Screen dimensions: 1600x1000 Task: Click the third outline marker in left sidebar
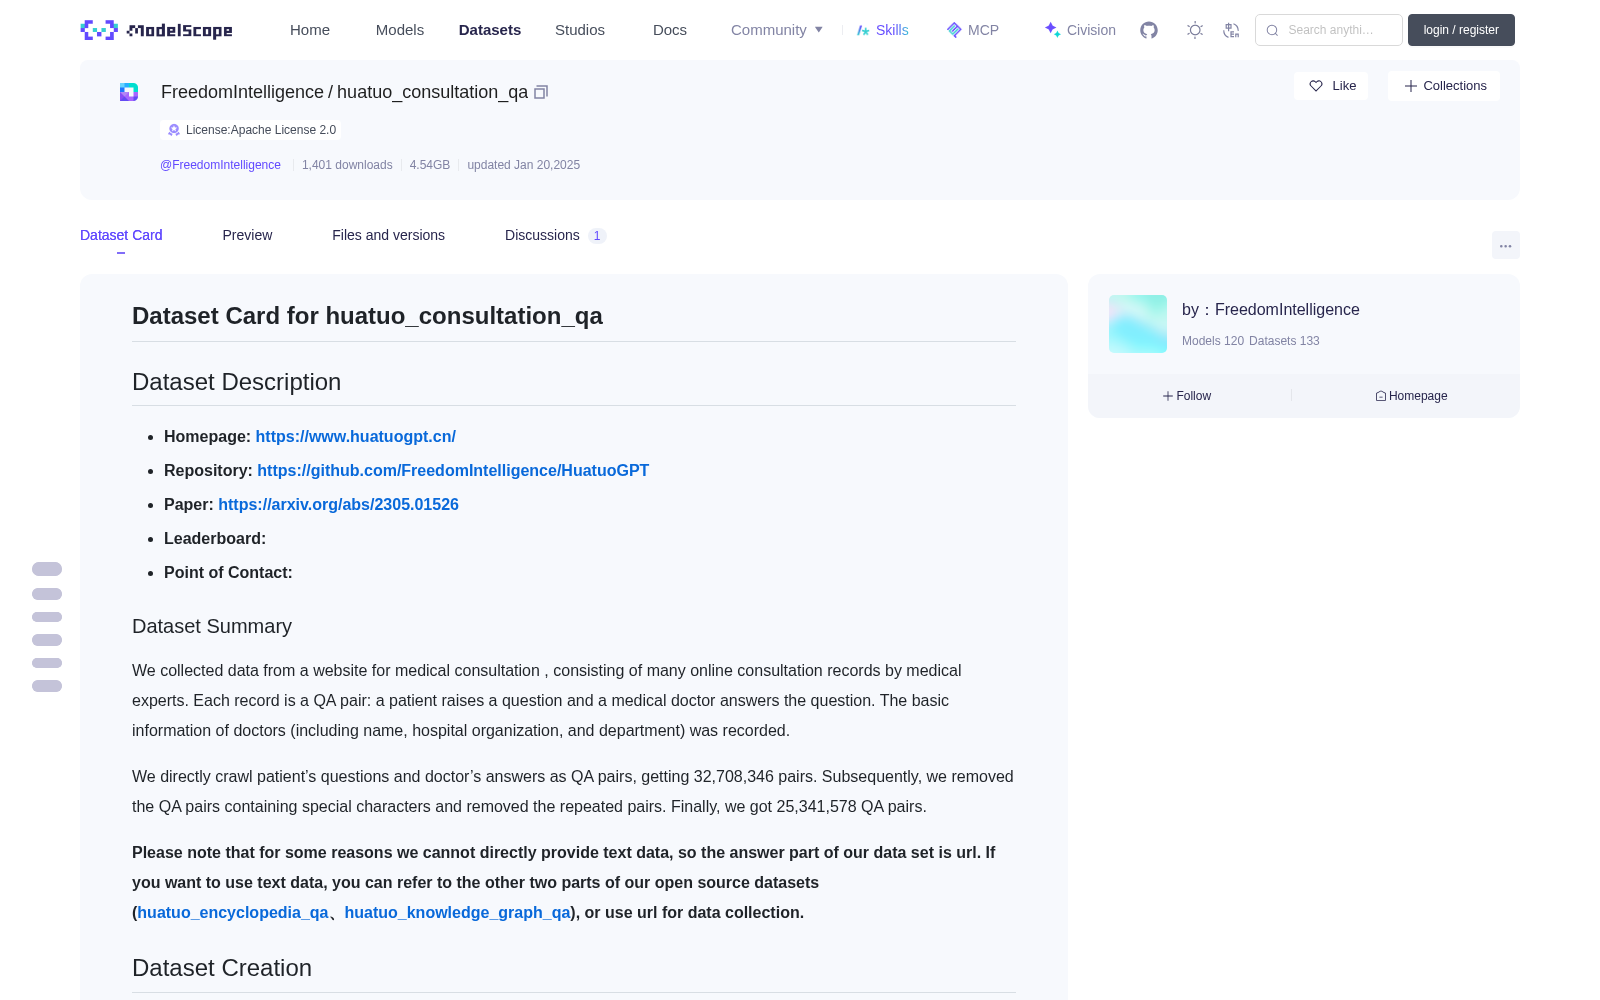pos(47,617)
